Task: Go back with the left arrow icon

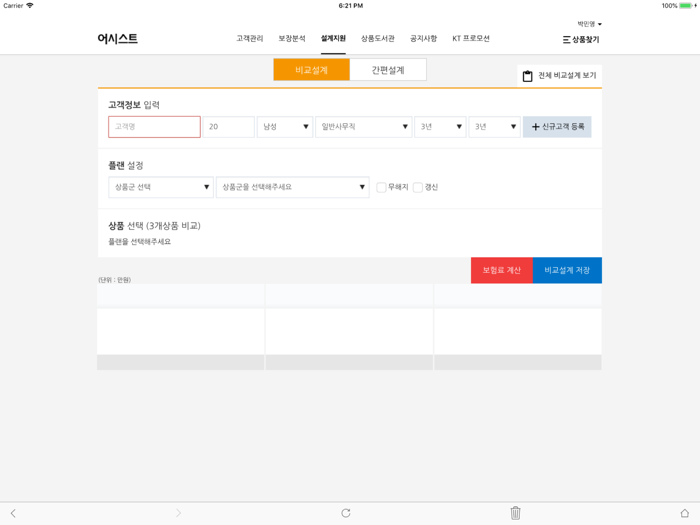Action: 13,513
